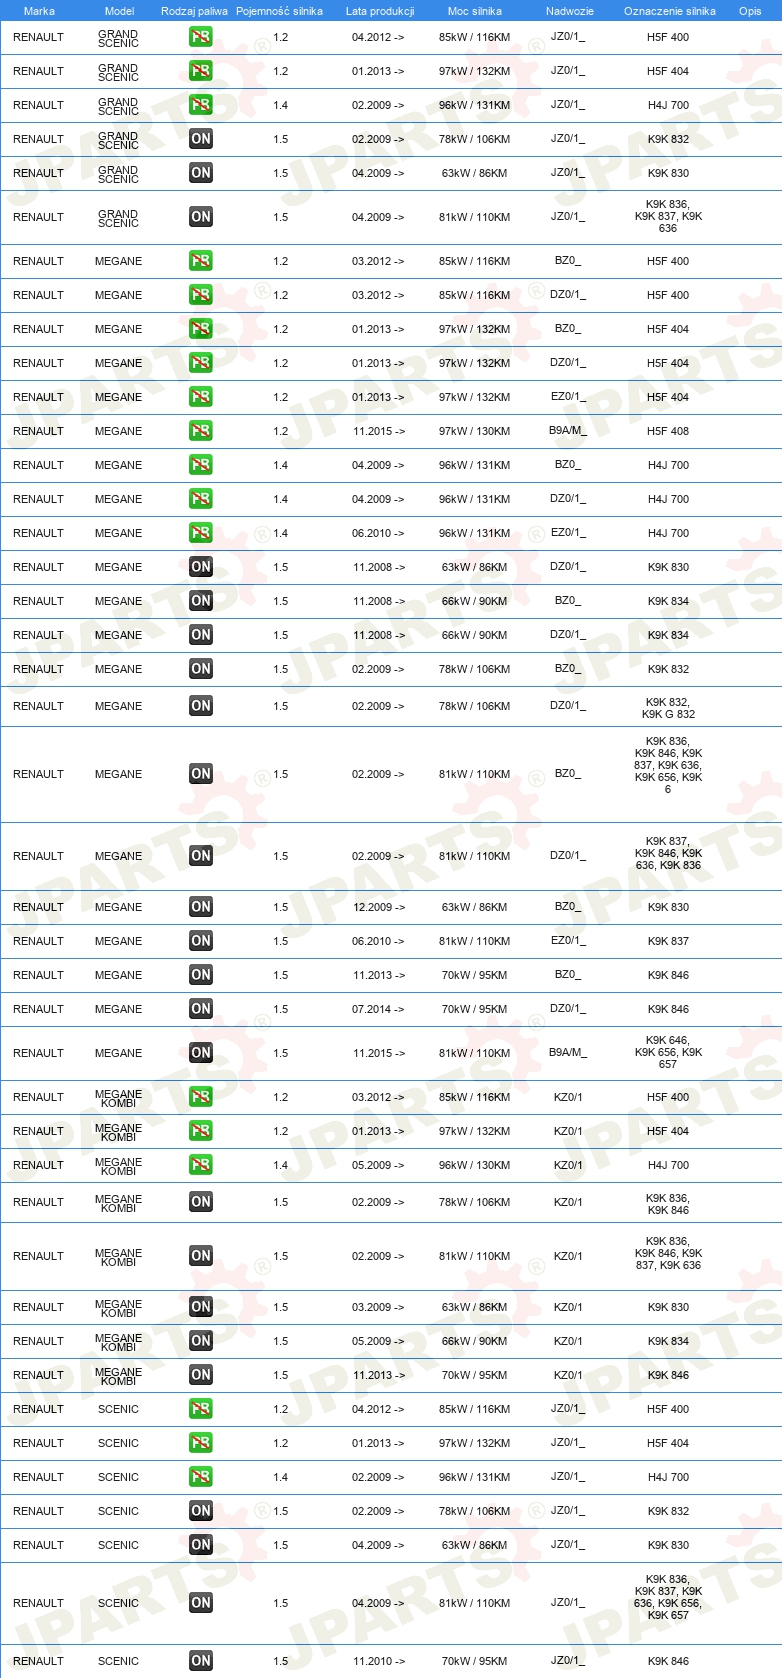Select the 'K9K 646, K9K 656, K9K 657' engine cell

[668, 1052]
